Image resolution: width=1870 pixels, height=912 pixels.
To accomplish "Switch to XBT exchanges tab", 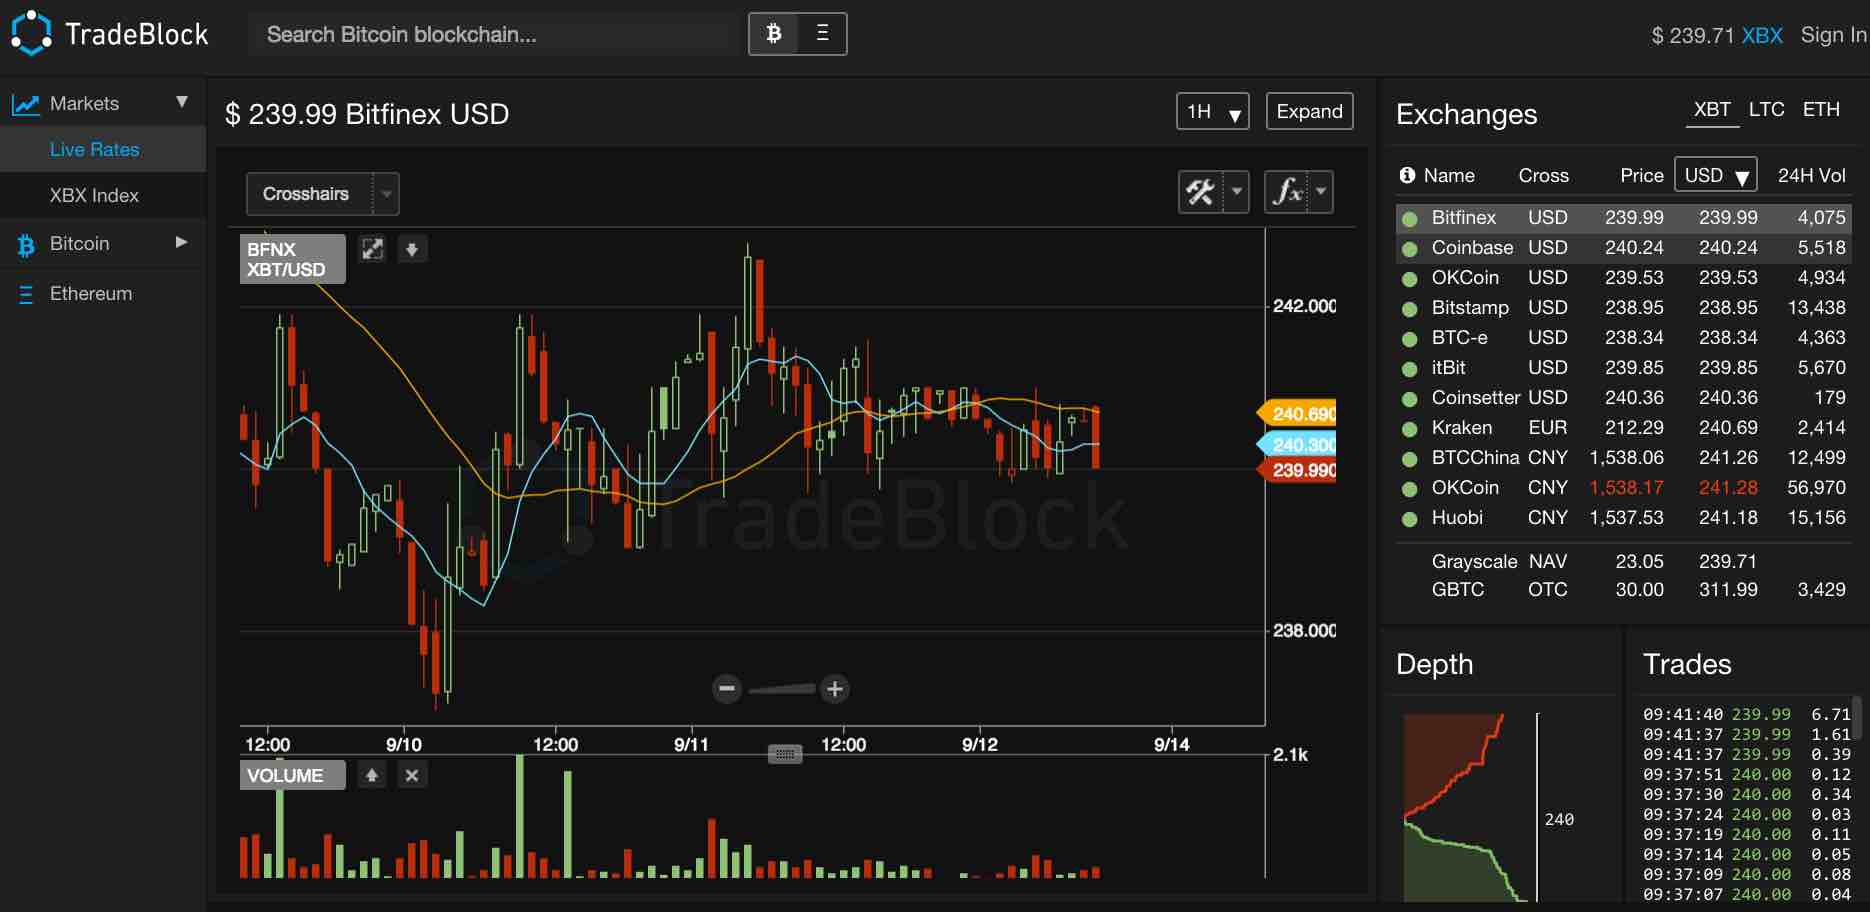I will pos(1712,110).
